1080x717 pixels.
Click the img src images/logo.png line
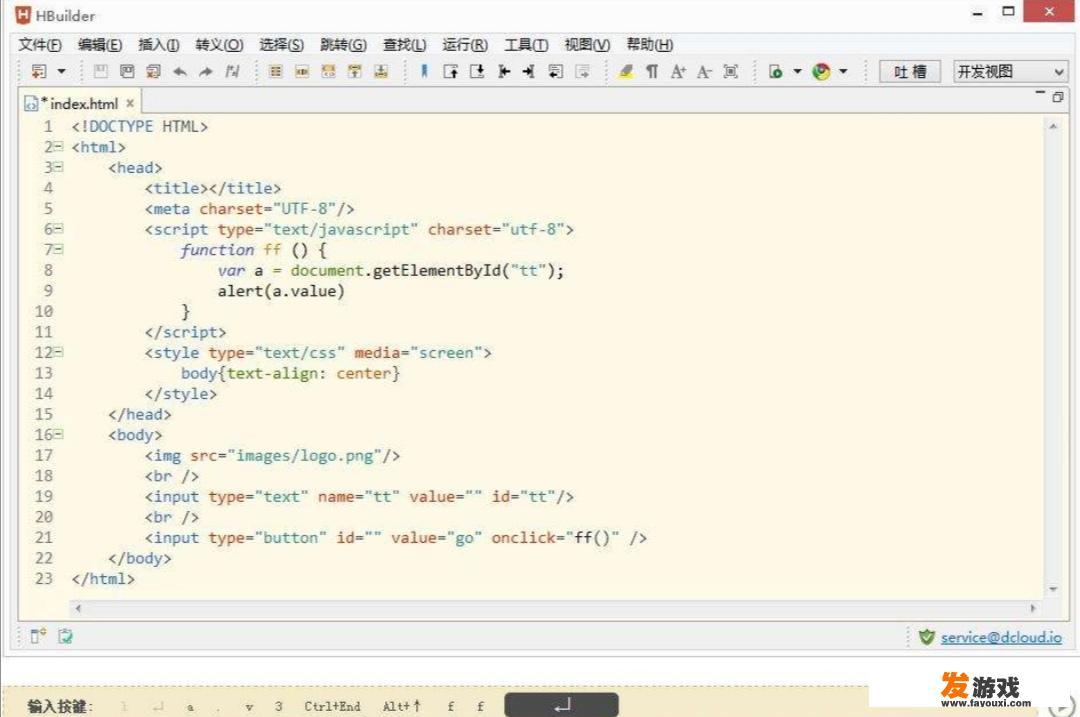pos(272,455)
